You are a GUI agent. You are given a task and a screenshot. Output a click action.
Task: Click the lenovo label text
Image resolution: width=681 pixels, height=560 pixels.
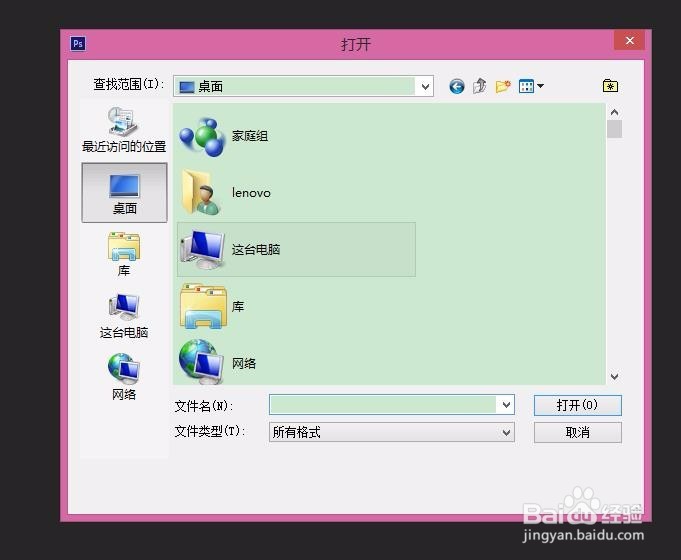[x=251, y=192]
